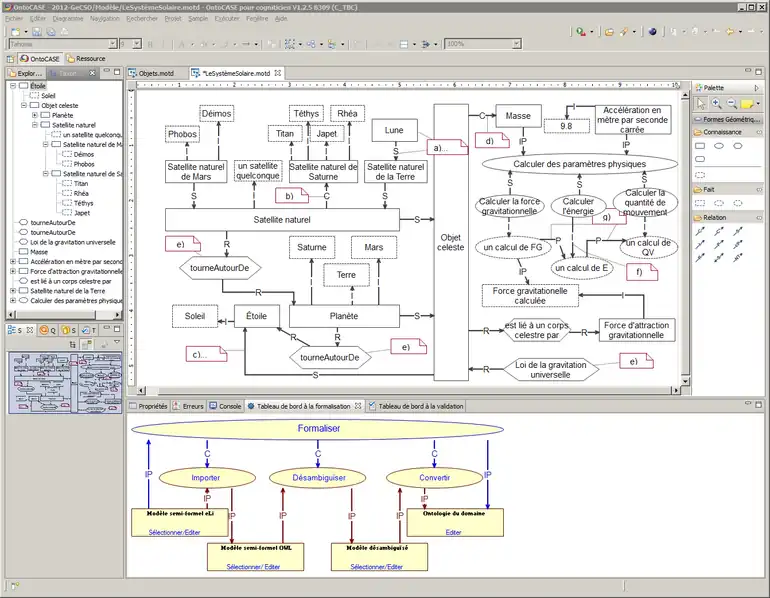Switch to the Erreurs tab
770x598 pixels.
point(190,406)
